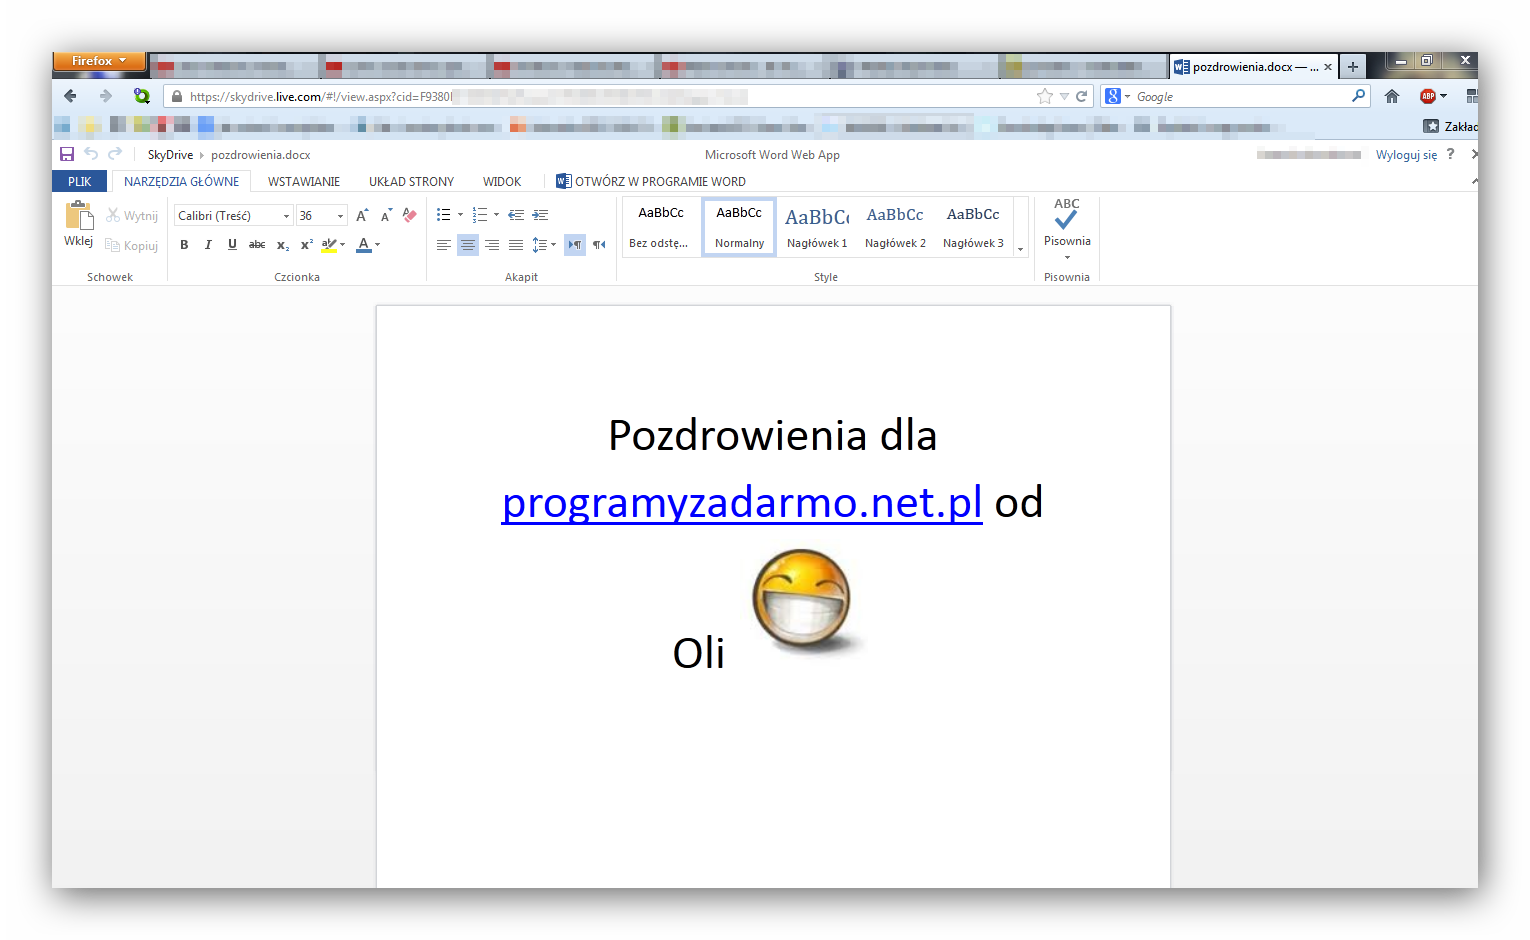The height and width of the screenshot is (940, 1530).
Task: Click the Wyloguj się link
Action: (1406, 155)
